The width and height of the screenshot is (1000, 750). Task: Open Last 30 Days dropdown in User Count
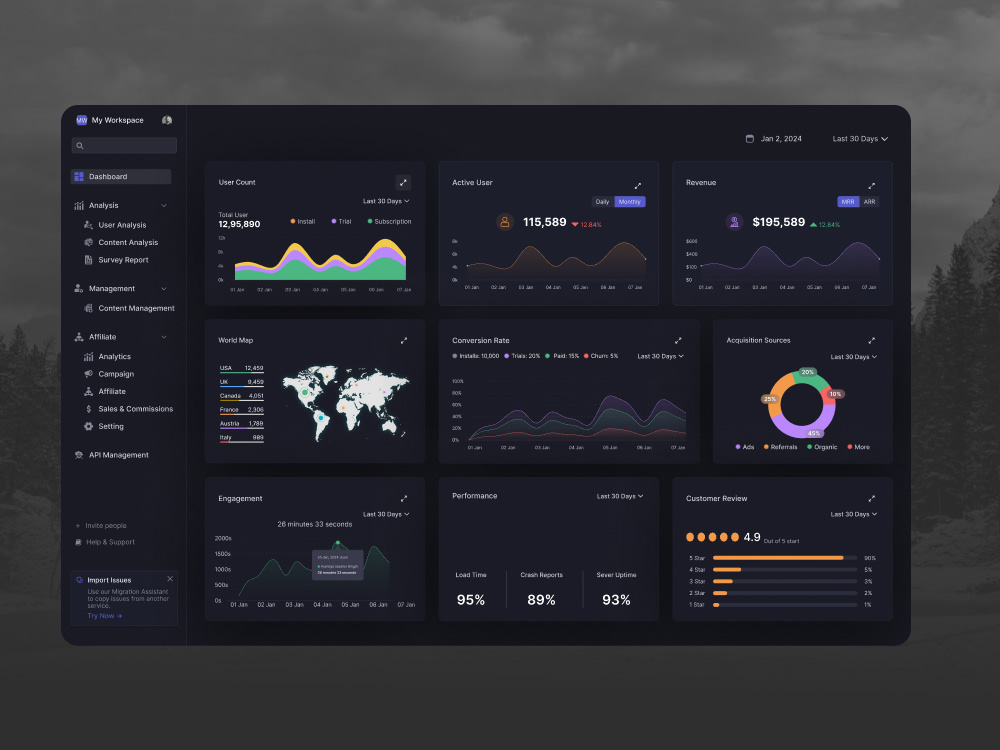386,201
